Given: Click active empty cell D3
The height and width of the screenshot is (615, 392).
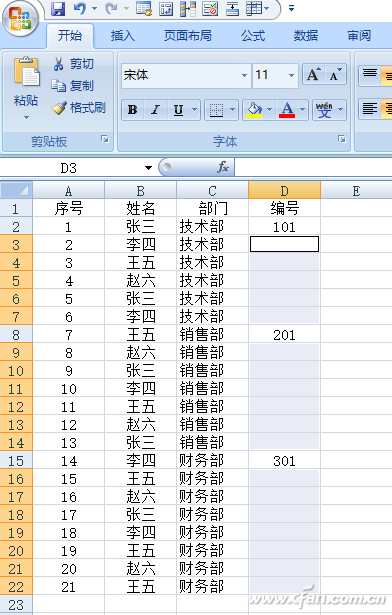Looking at the screenshot, I should point(284,244).
